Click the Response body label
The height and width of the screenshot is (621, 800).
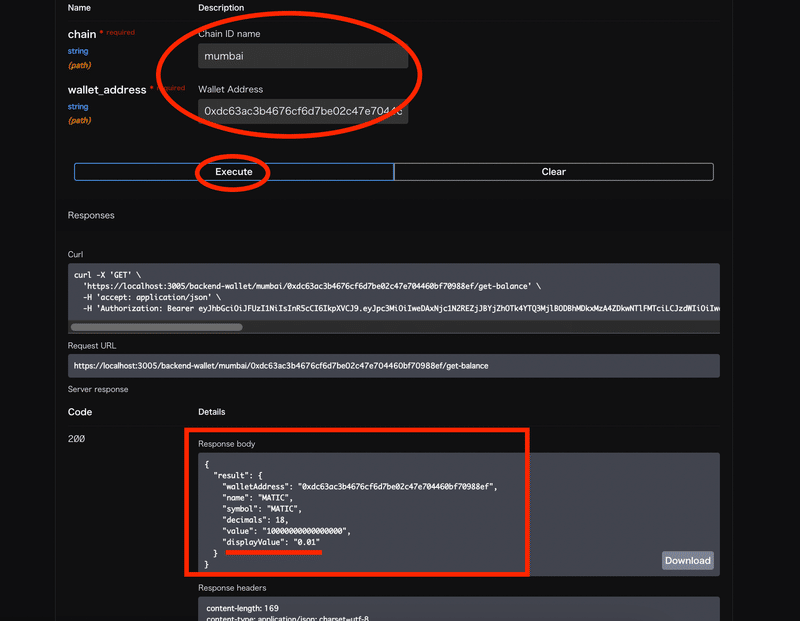pos(227,444)
